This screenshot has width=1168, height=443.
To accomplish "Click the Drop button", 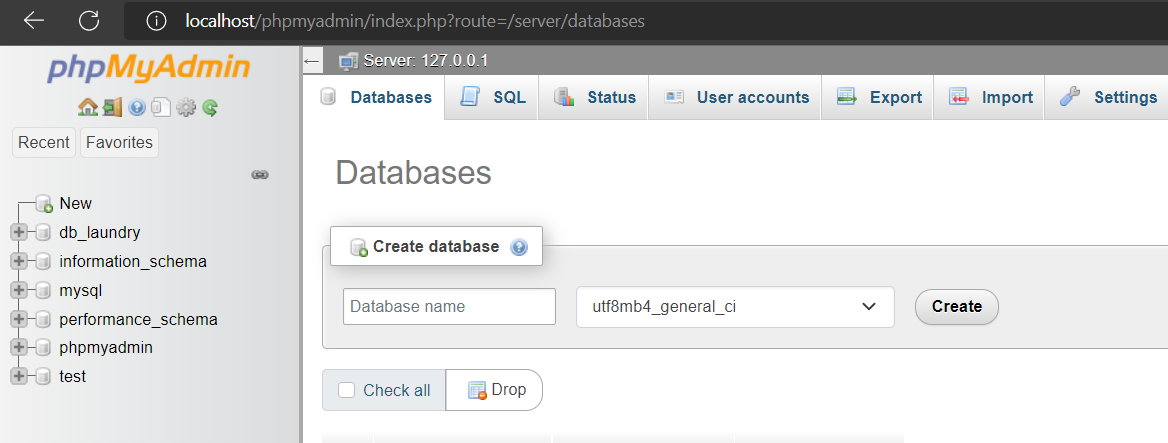I will (495, 390).
